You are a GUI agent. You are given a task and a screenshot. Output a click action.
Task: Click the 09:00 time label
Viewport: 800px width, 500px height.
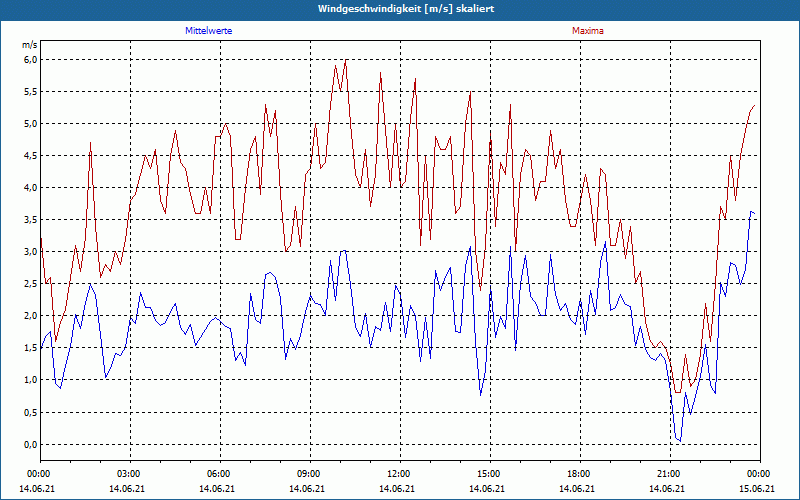307,474
